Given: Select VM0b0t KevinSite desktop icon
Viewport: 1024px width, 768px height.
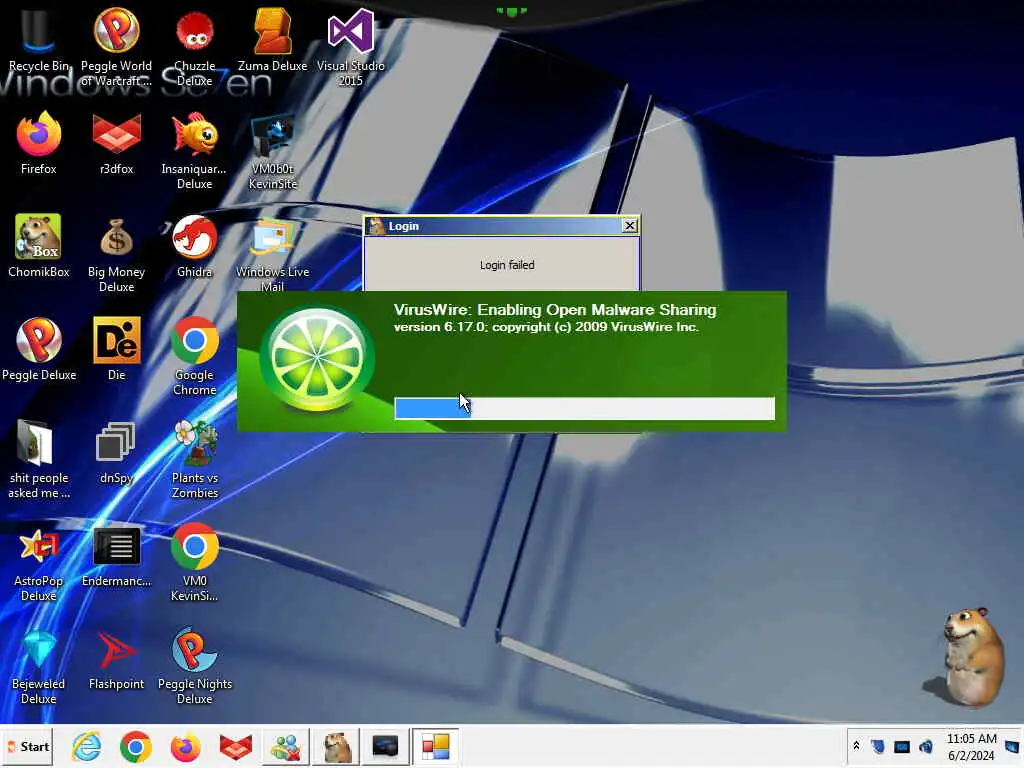Looking at the screenshot, I should coord(272,150).
